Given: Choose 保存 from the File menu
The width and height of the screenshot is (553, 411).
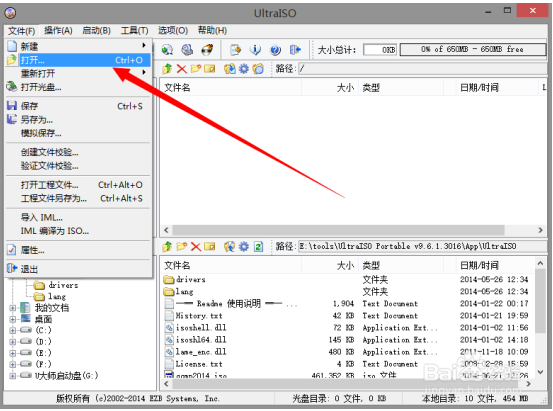Looking at the screenshot, I should click(x=78, y=106).
